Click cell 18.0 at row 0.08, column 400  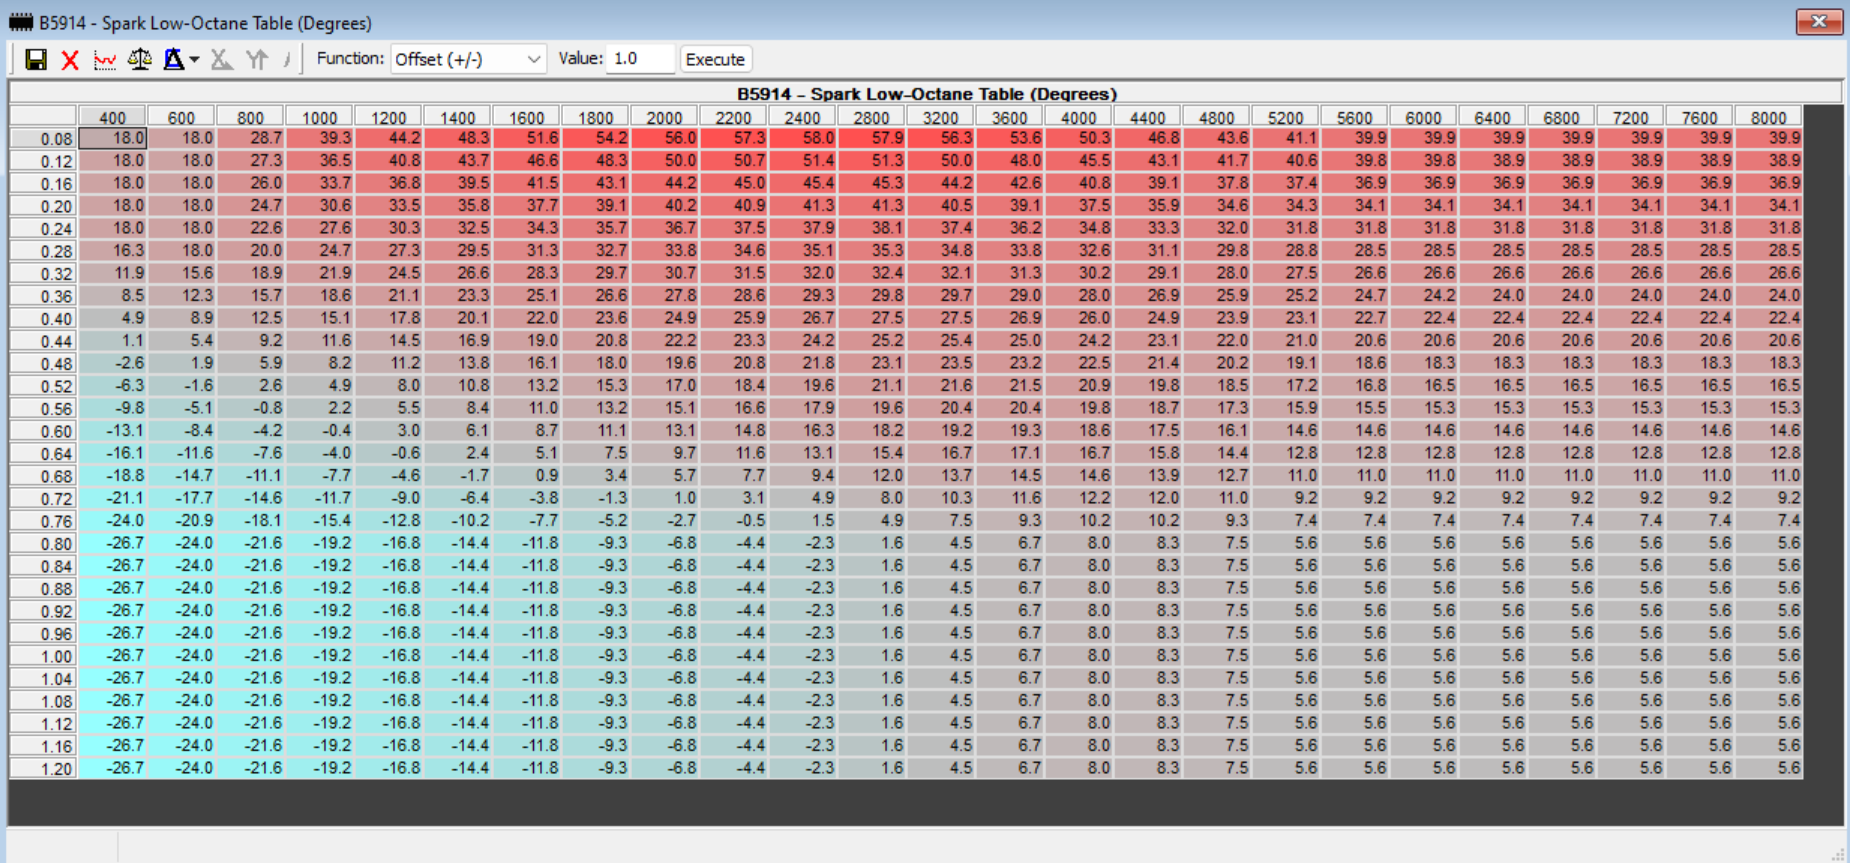tap(113, 138)
